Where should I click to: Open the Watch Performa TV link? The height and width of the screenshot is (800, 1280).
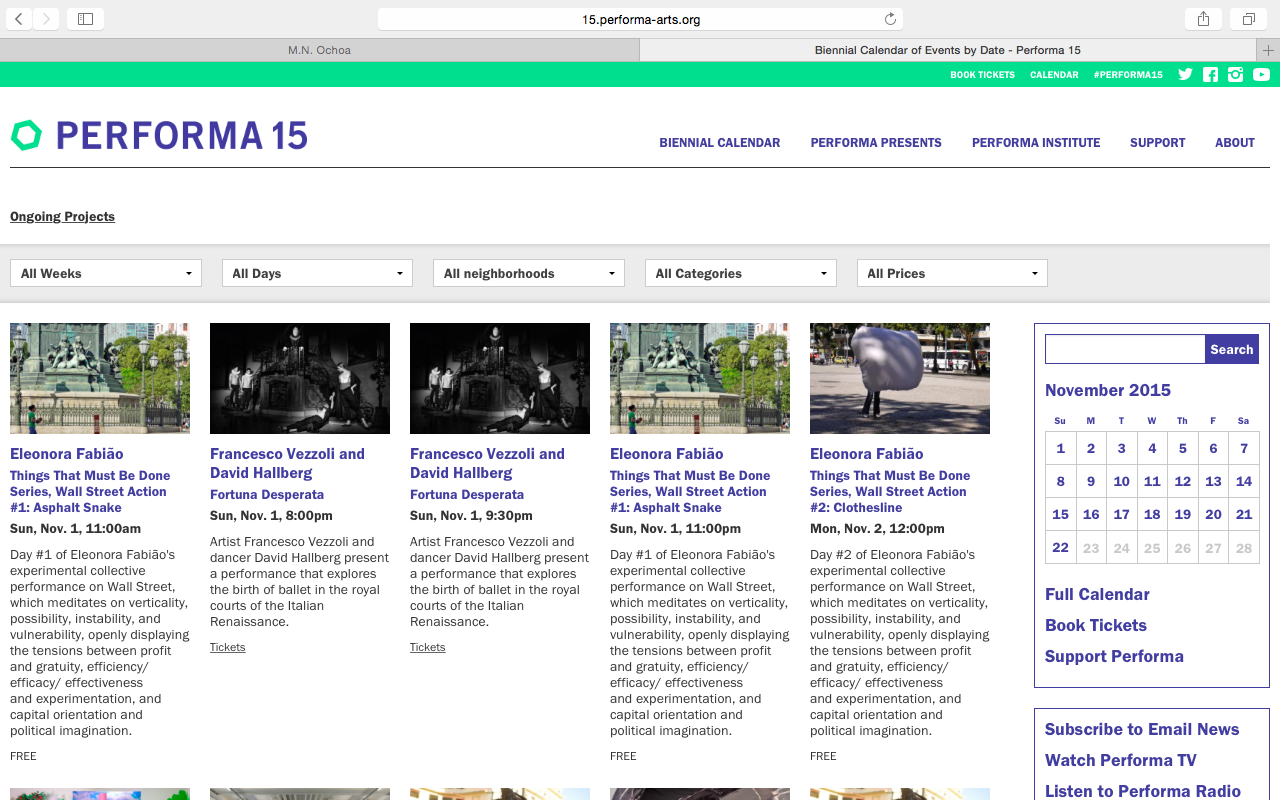(x=1121, y=760)
